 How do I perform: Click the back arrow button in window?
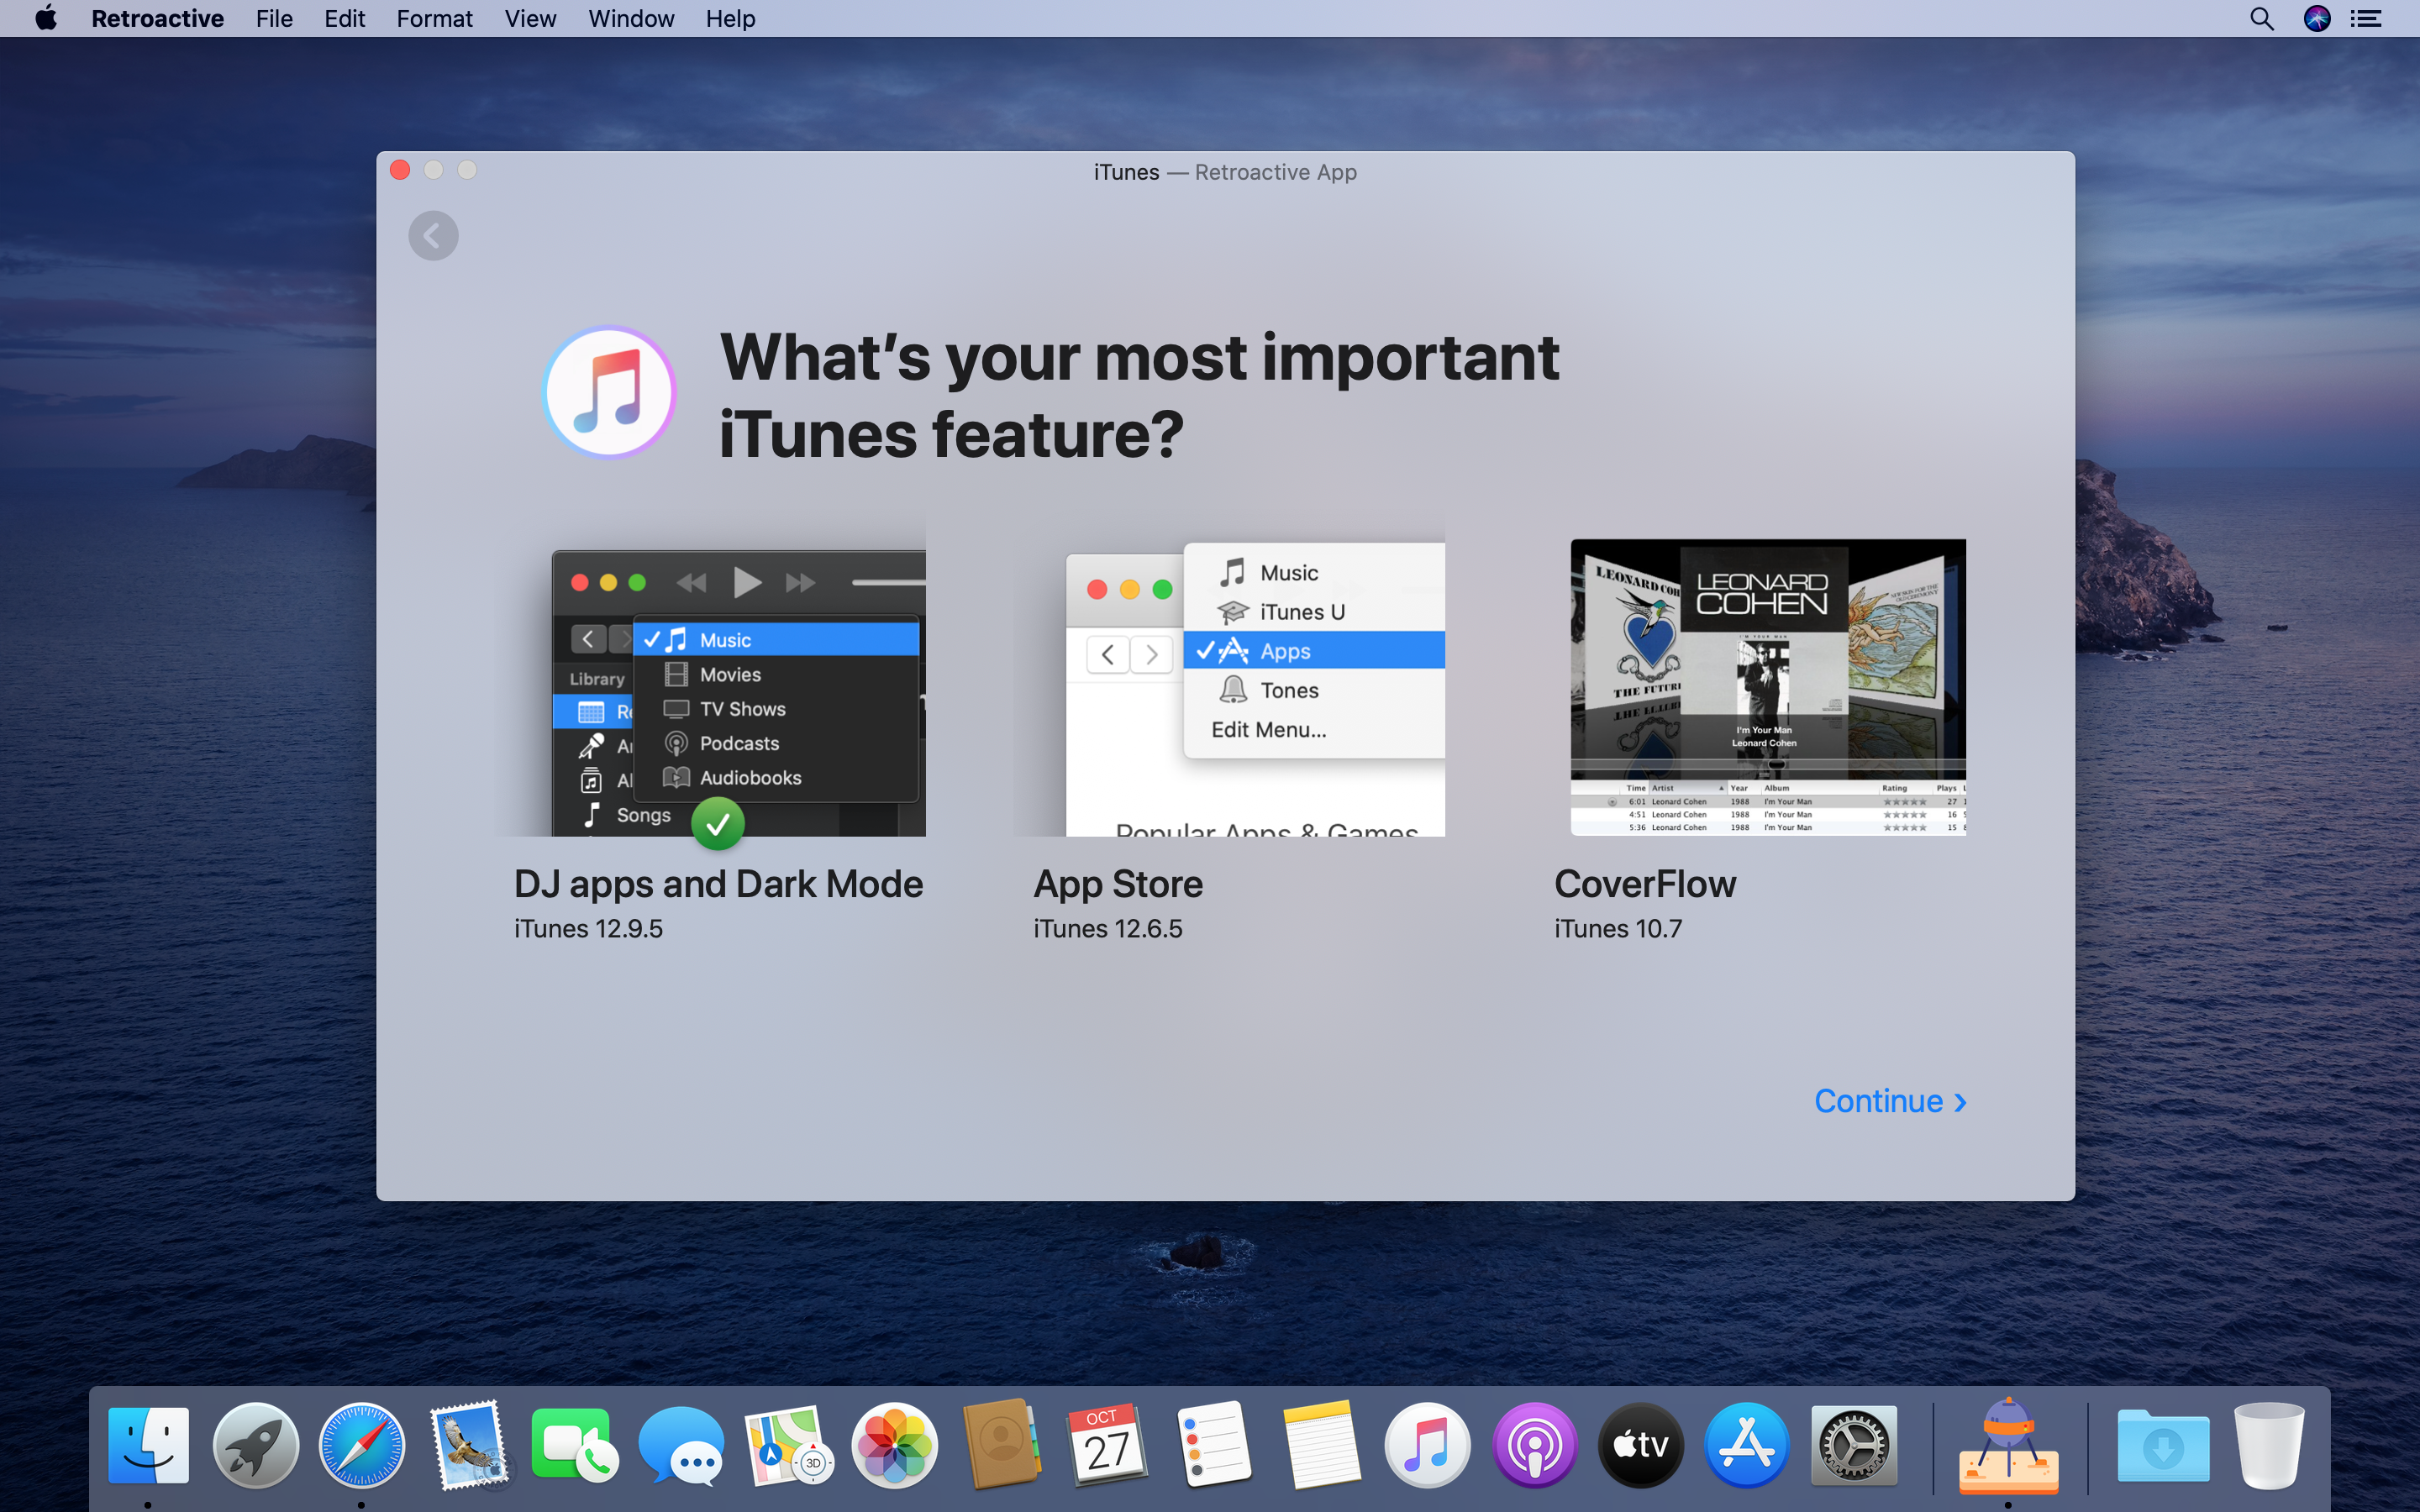click(x=433, y=236)
